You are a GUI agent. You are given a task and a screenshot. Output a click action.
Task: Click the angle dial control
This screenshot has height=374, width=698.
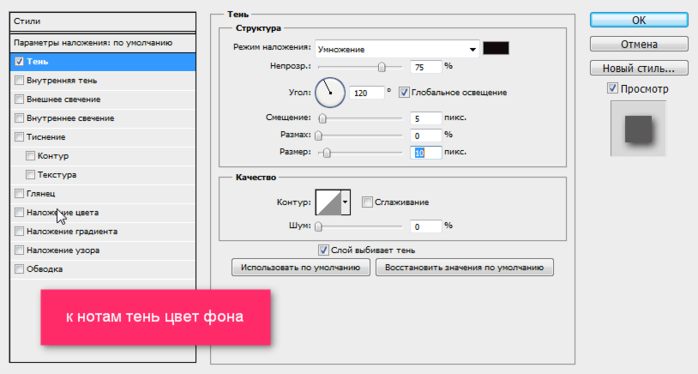330,93
